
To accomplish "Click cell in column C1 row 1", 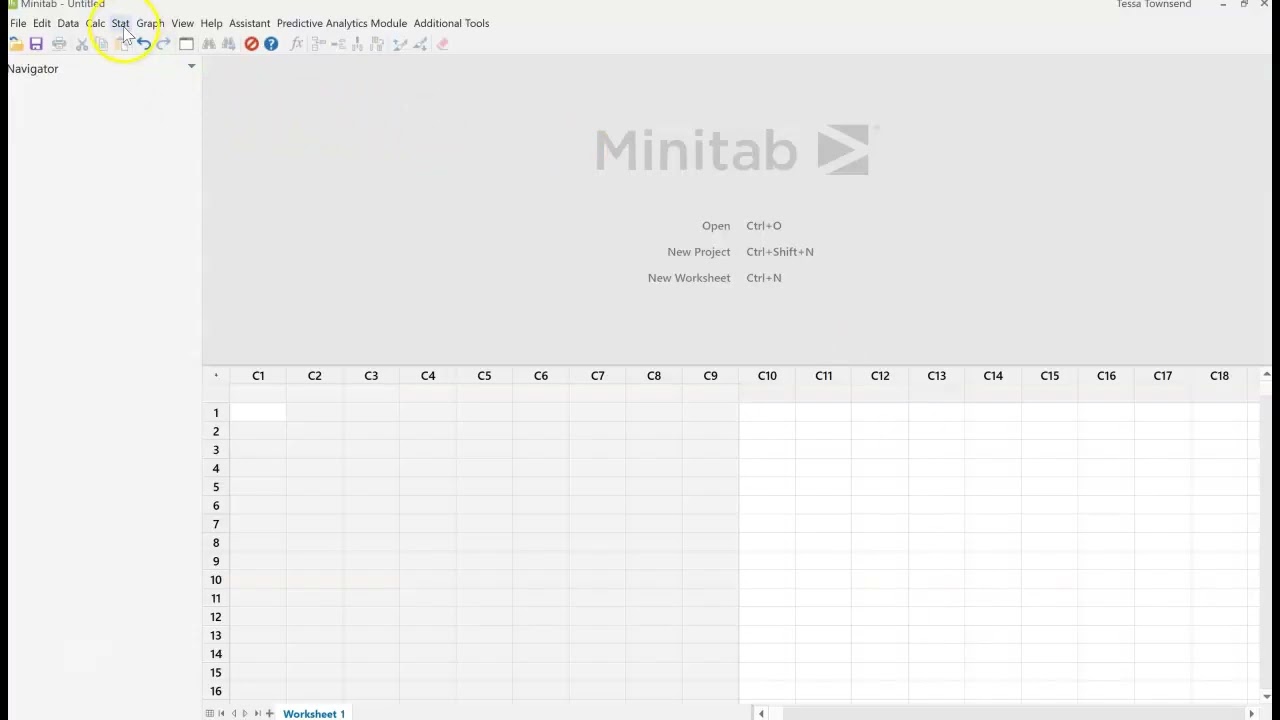I will tap(258, 413).
